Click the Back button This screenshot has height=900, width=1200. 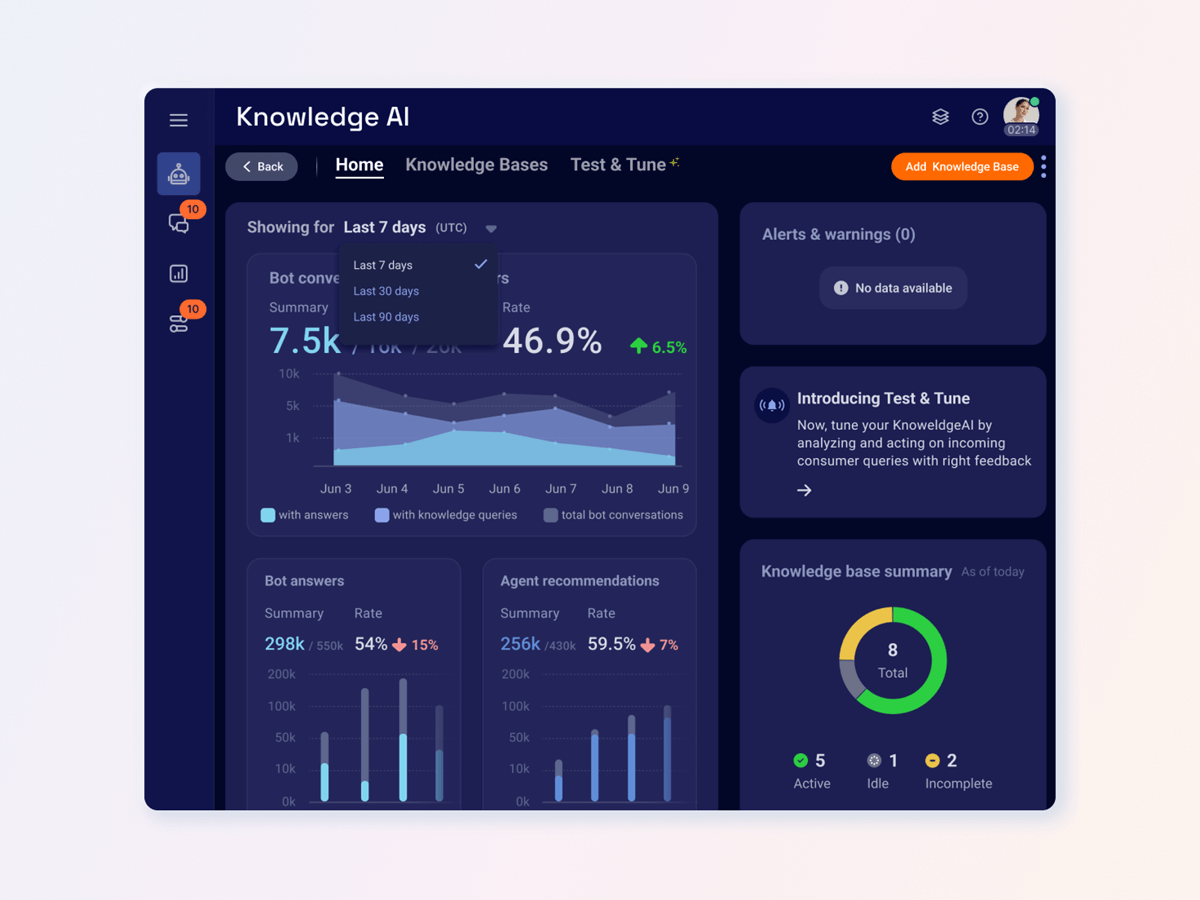[262, 166]
